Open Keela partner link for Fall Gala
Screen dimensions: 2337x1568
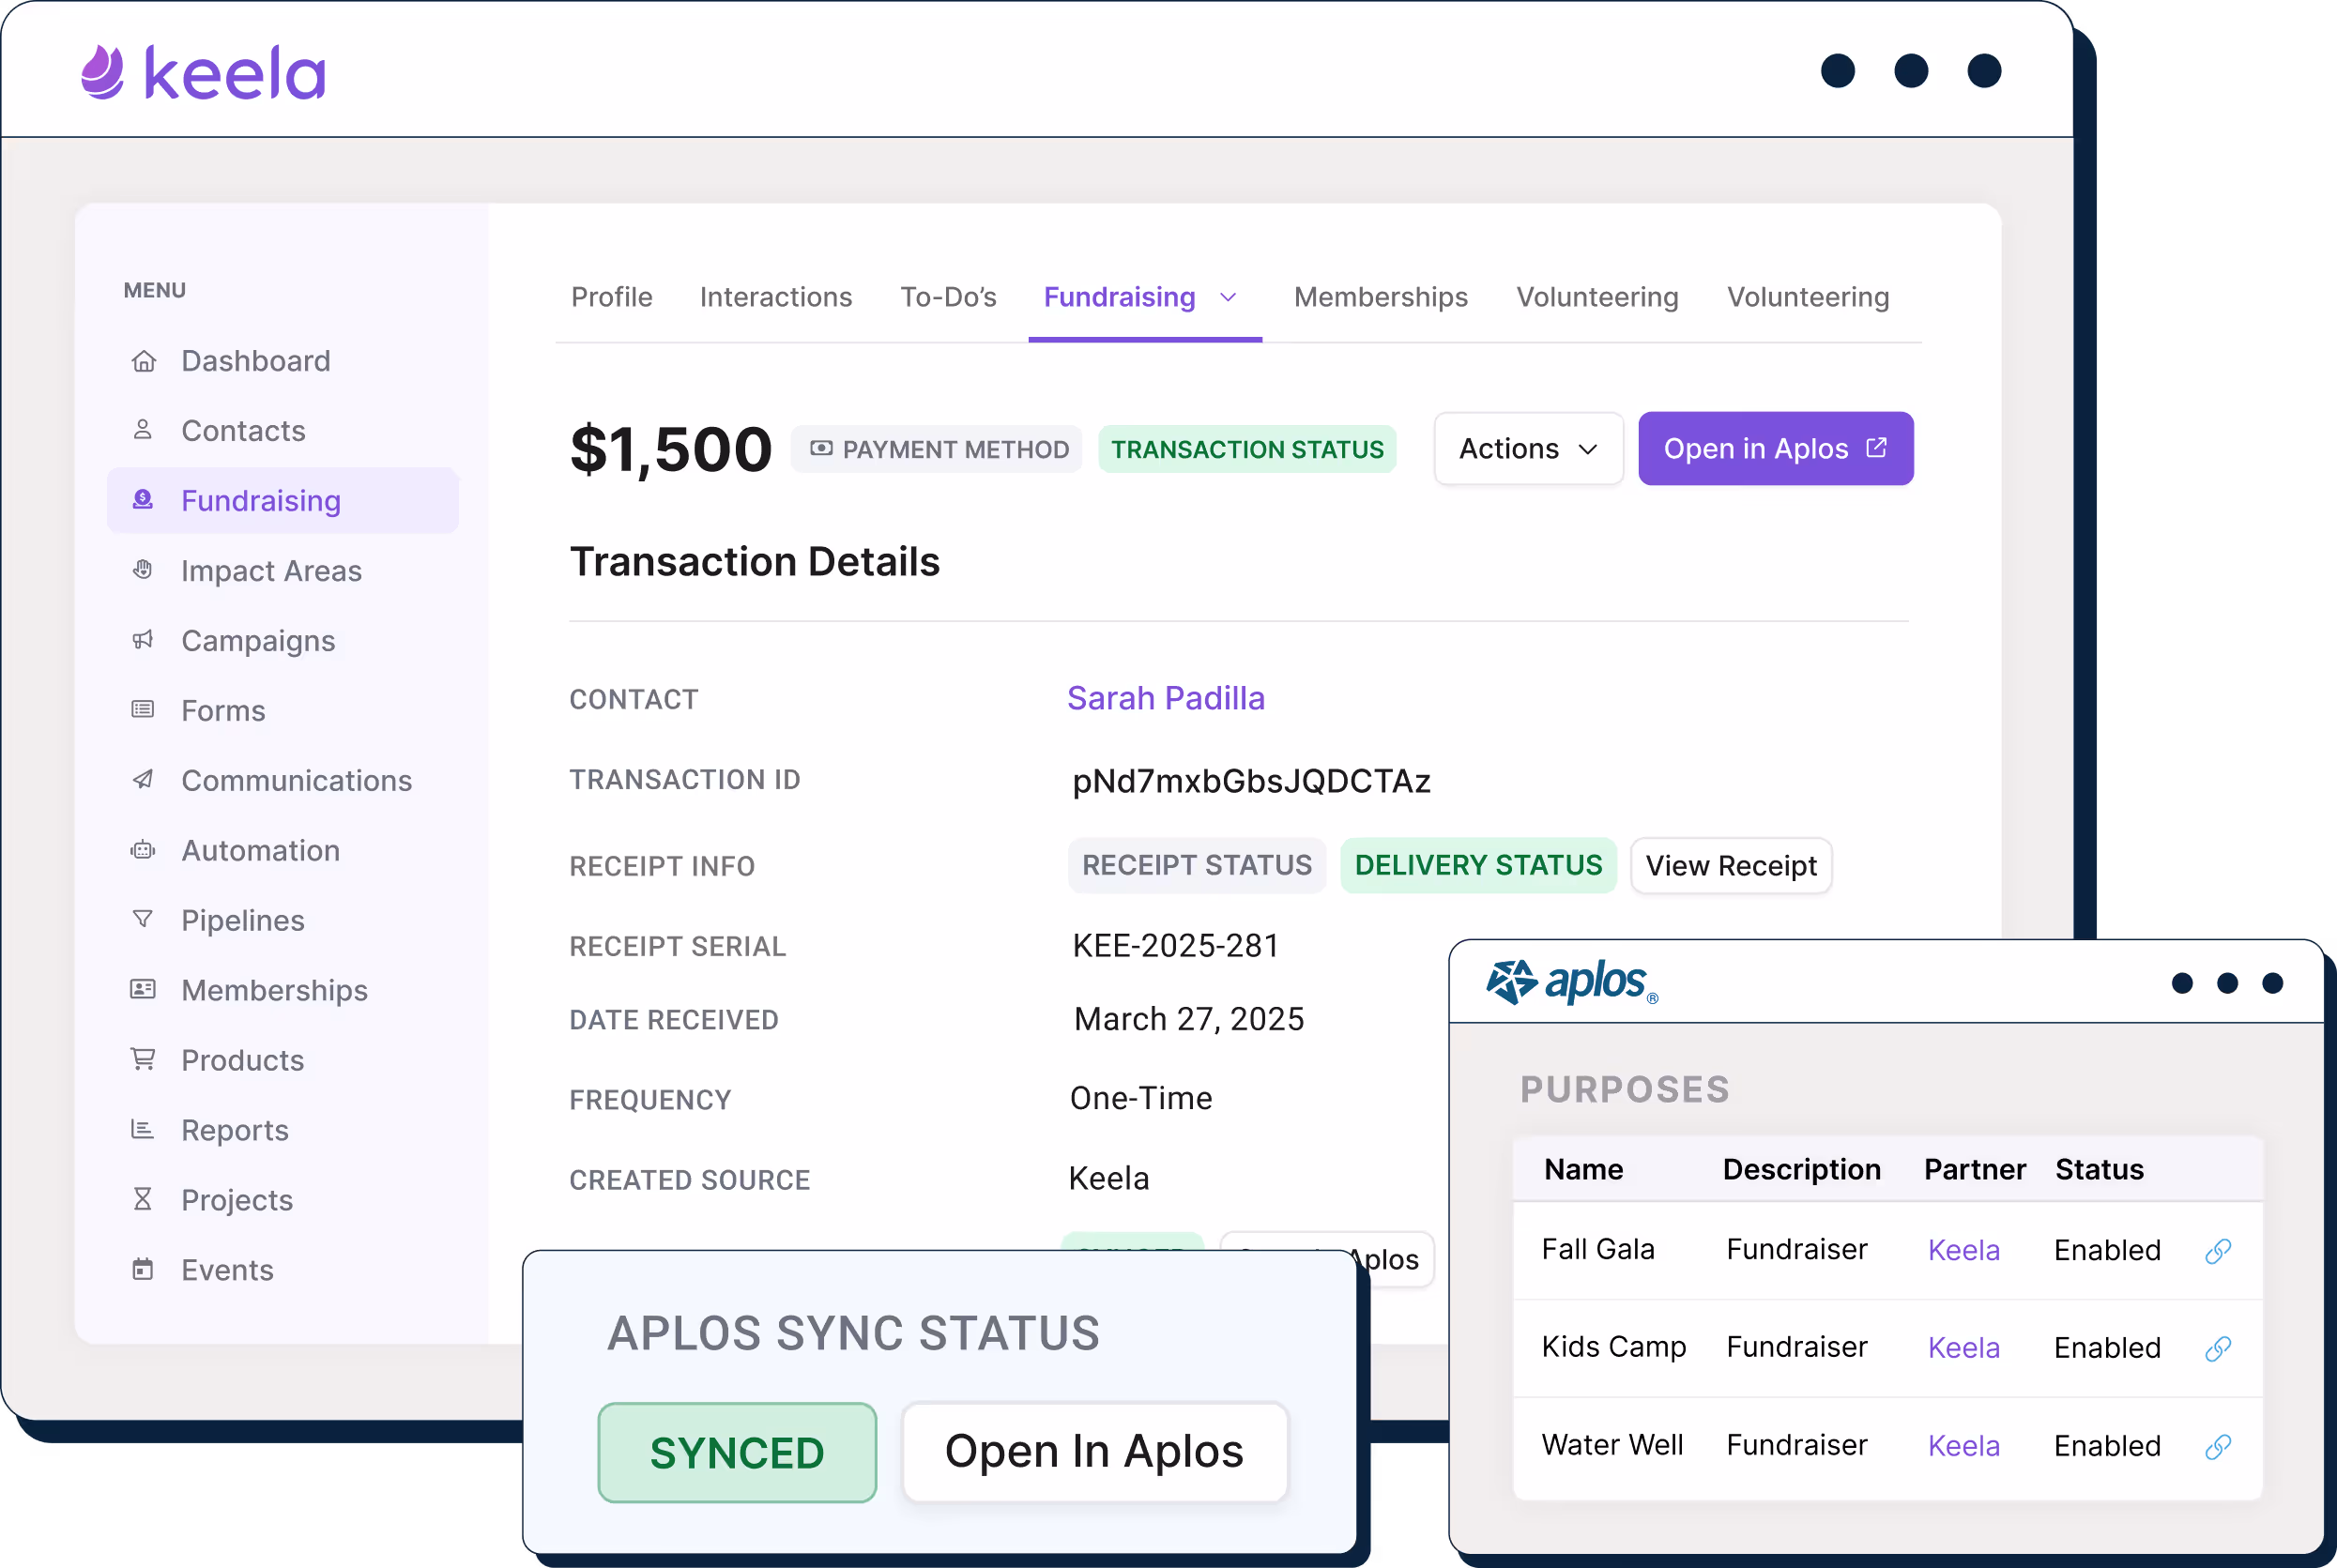point(1963,1250)
